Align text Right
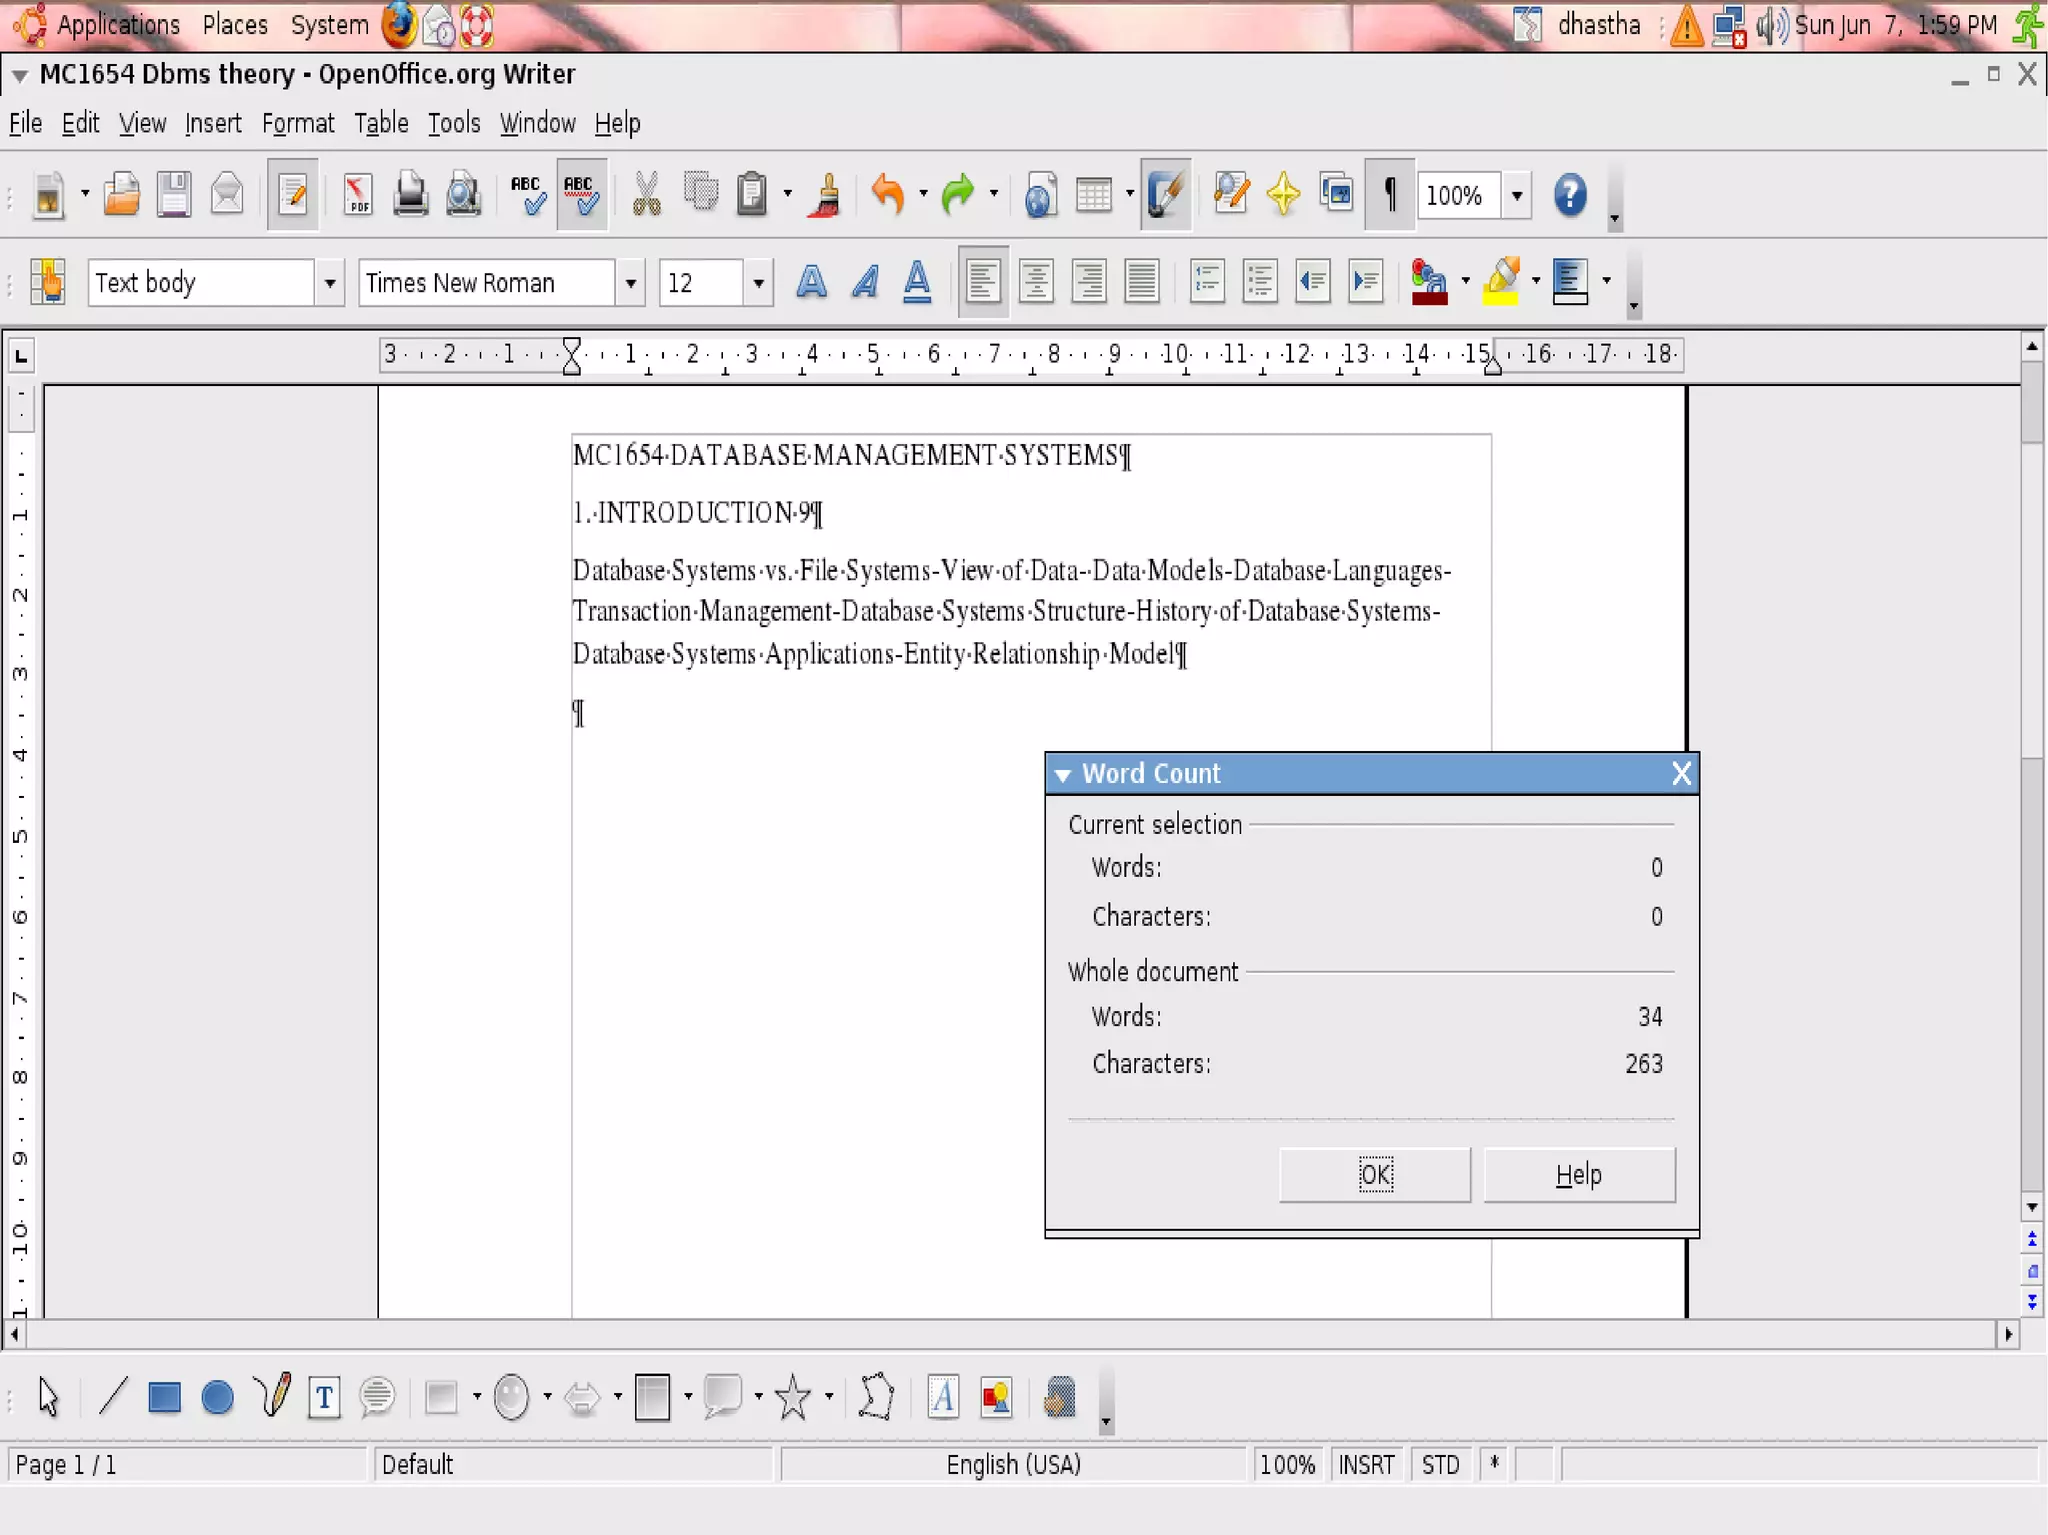The image size is (2048, 1535). point(1089,282)
